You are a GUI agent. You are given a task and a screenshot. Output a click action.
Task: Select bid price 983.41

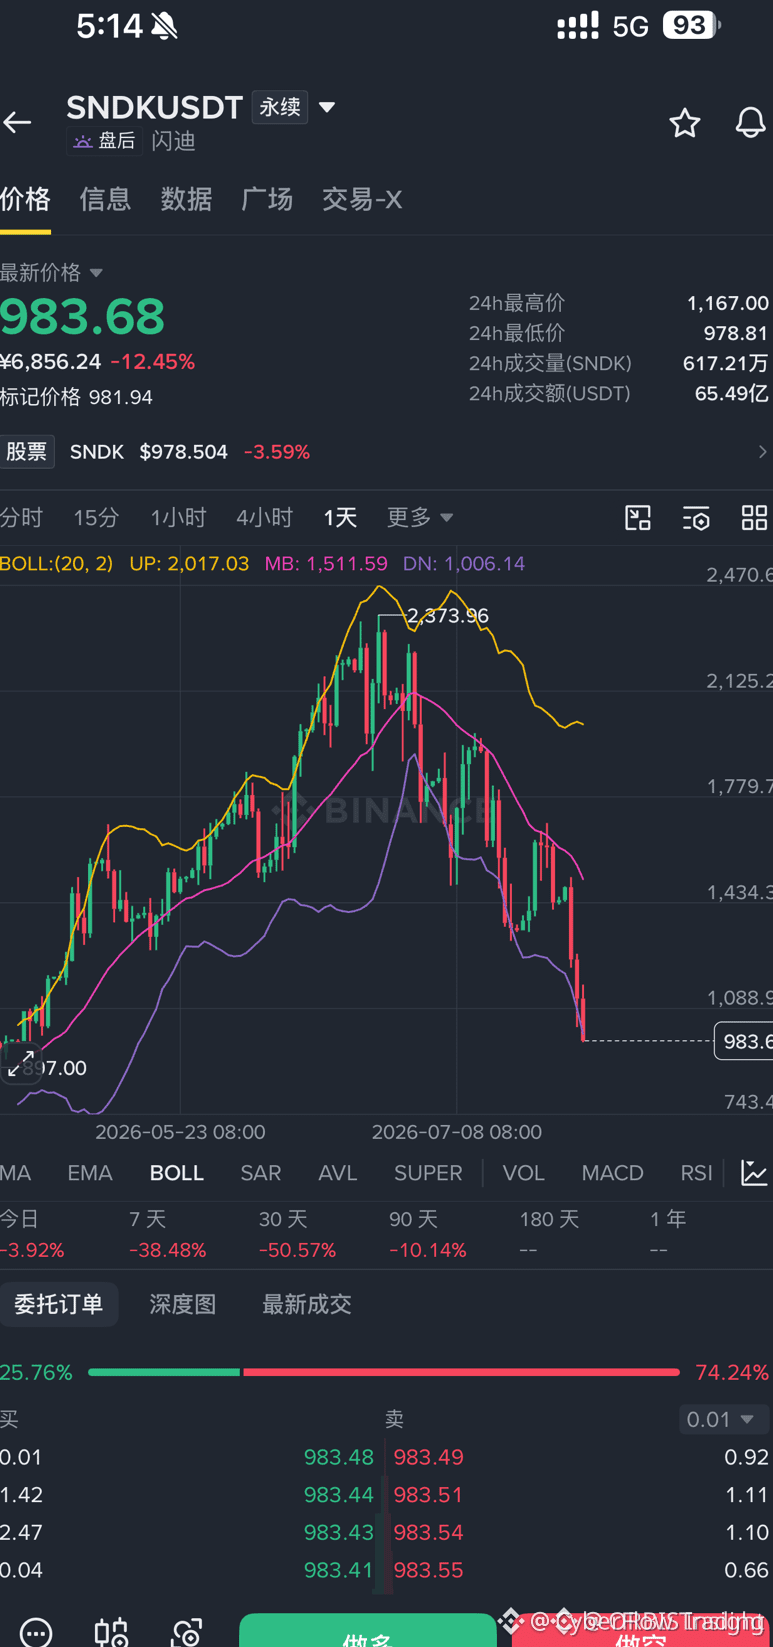(x=339, y=1570)
